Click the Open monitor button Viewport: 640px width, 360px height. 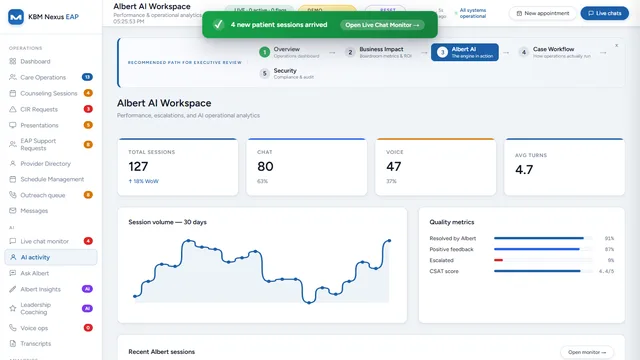point(587,352)
